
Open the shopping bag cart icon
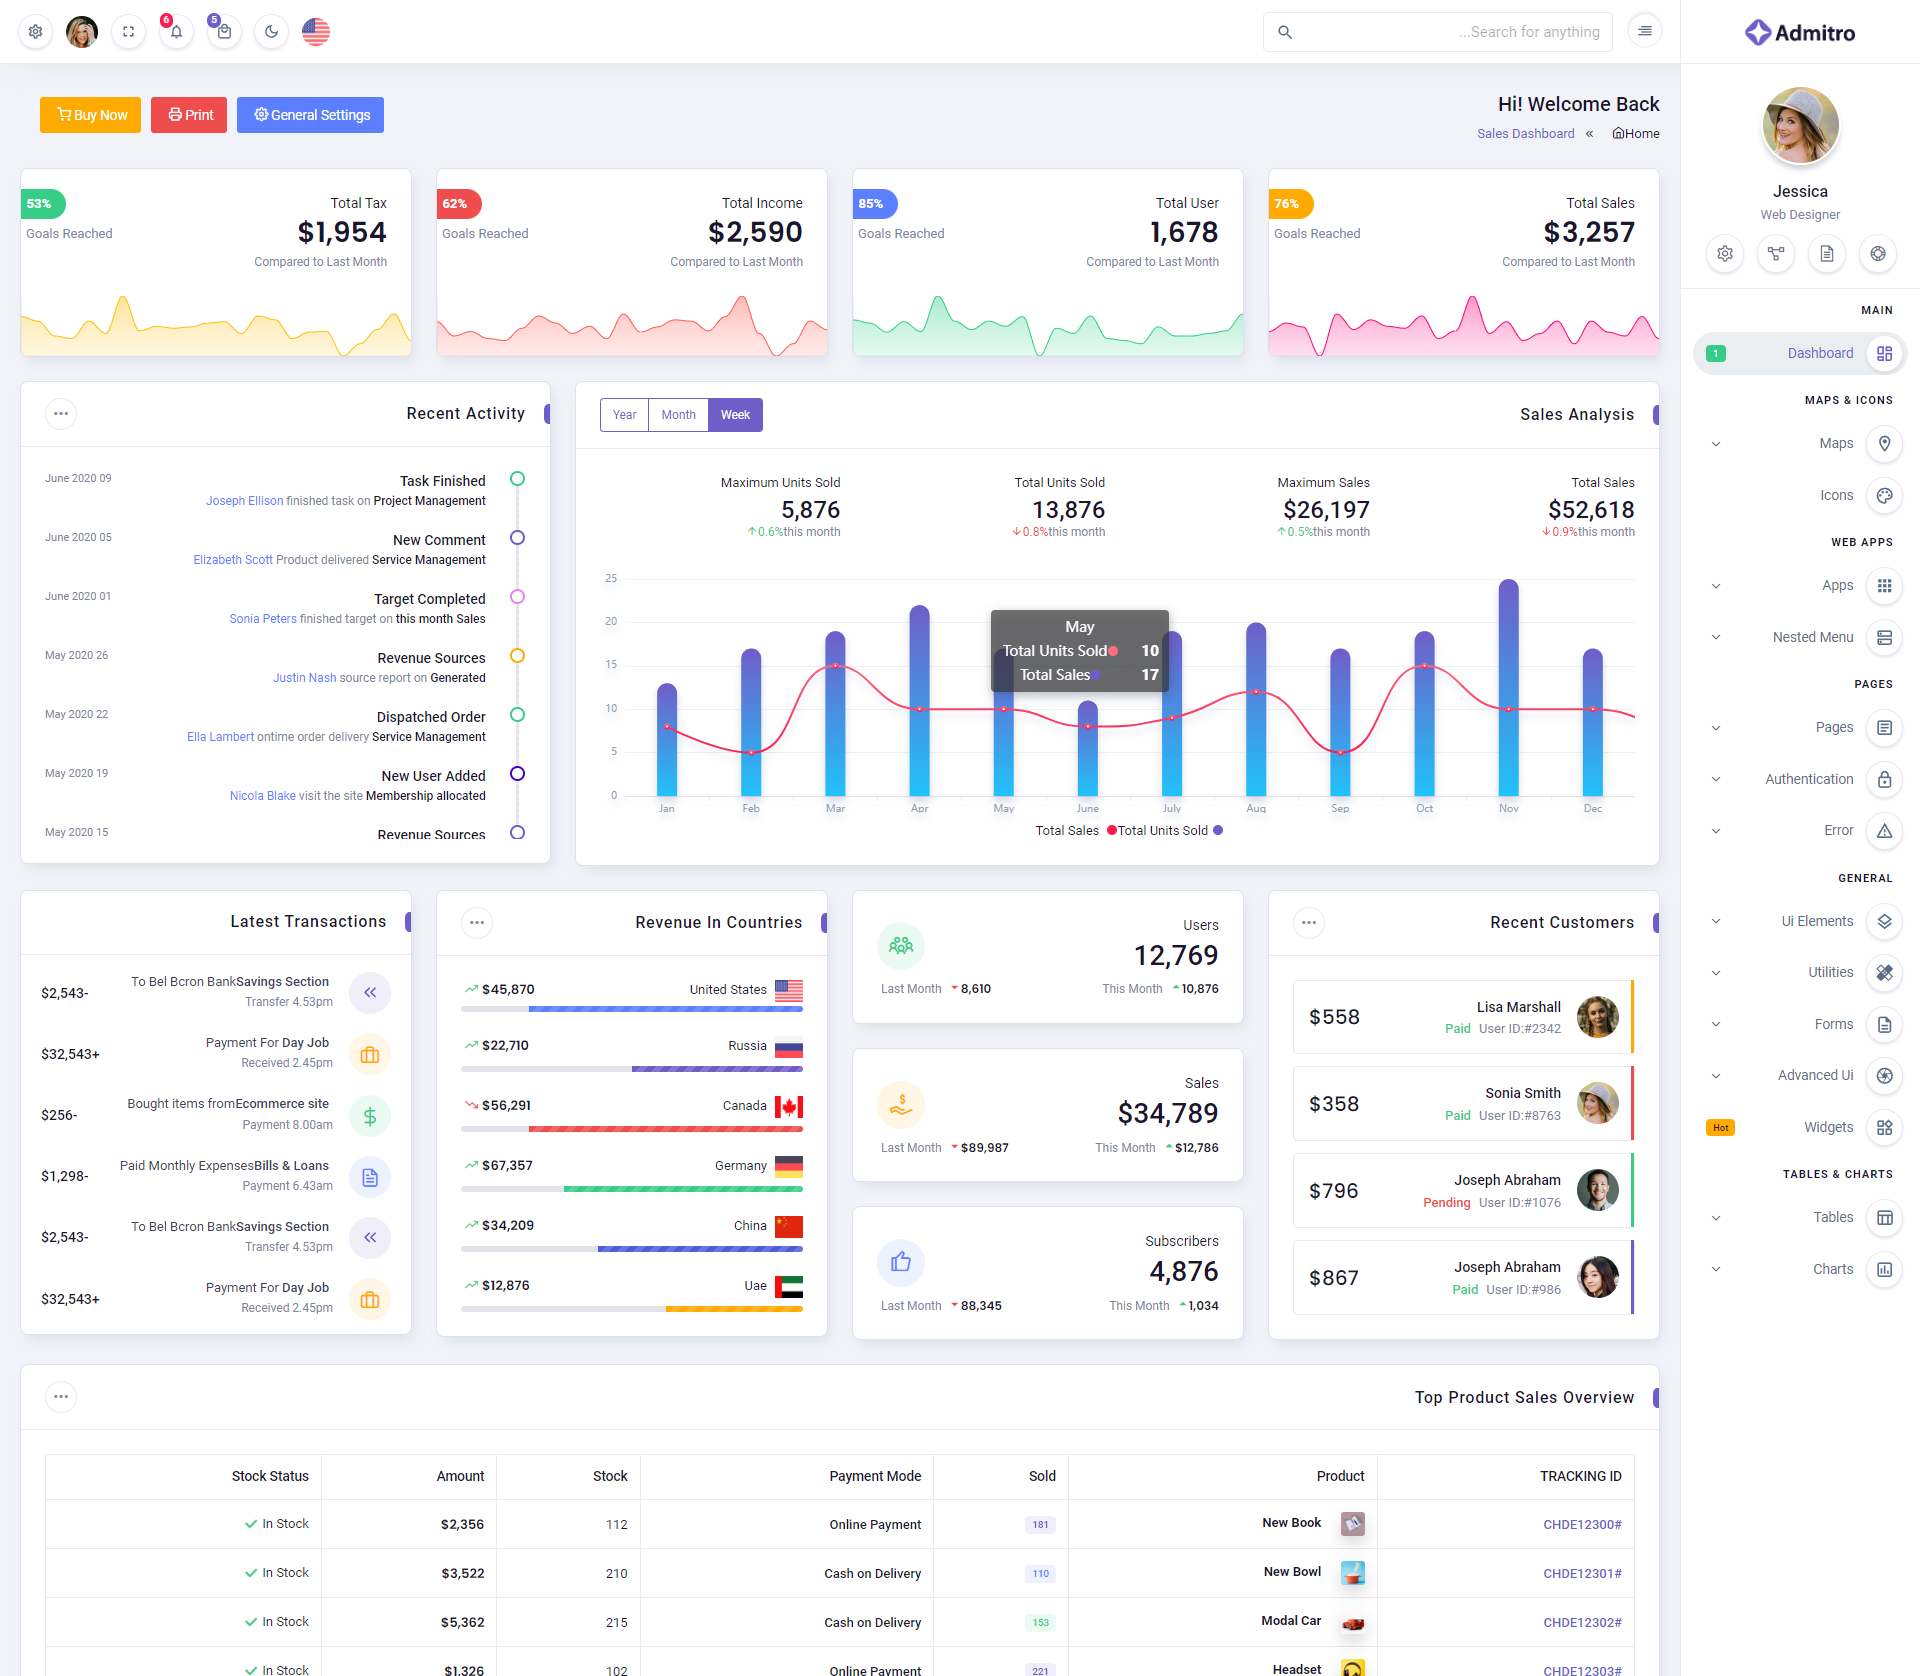[x=224, y=32]
